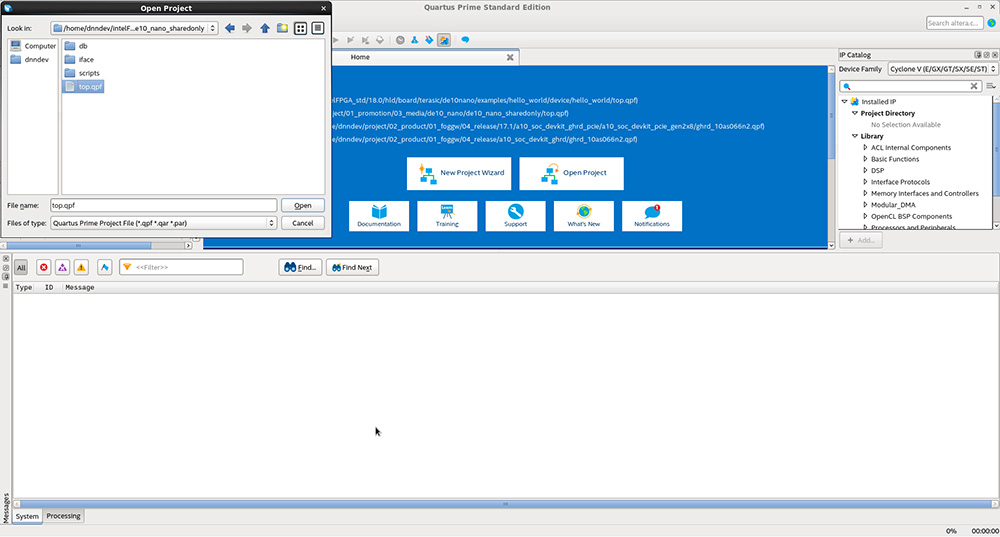Select Computer in dialog sidebar
The width and height of the screenshot is (1000, 537).
click(x=33, y=46)
